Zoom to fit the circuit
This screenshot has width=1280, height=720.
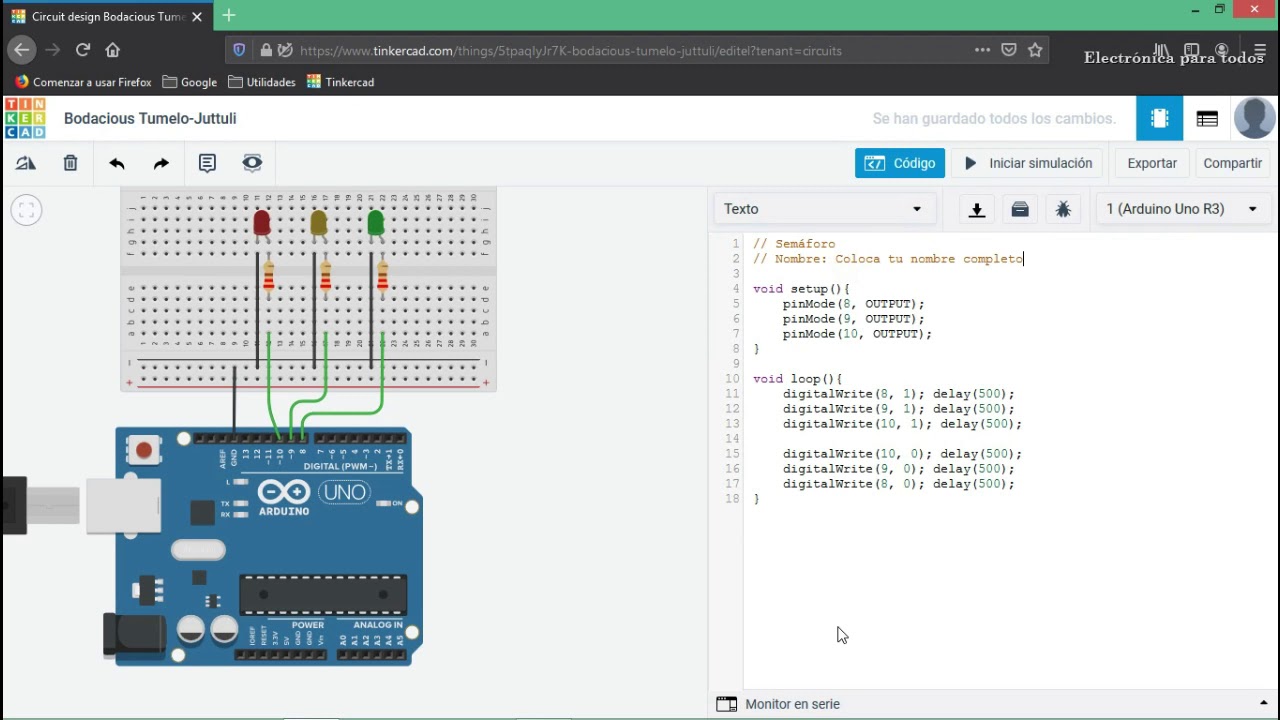[x=26, y=210]
